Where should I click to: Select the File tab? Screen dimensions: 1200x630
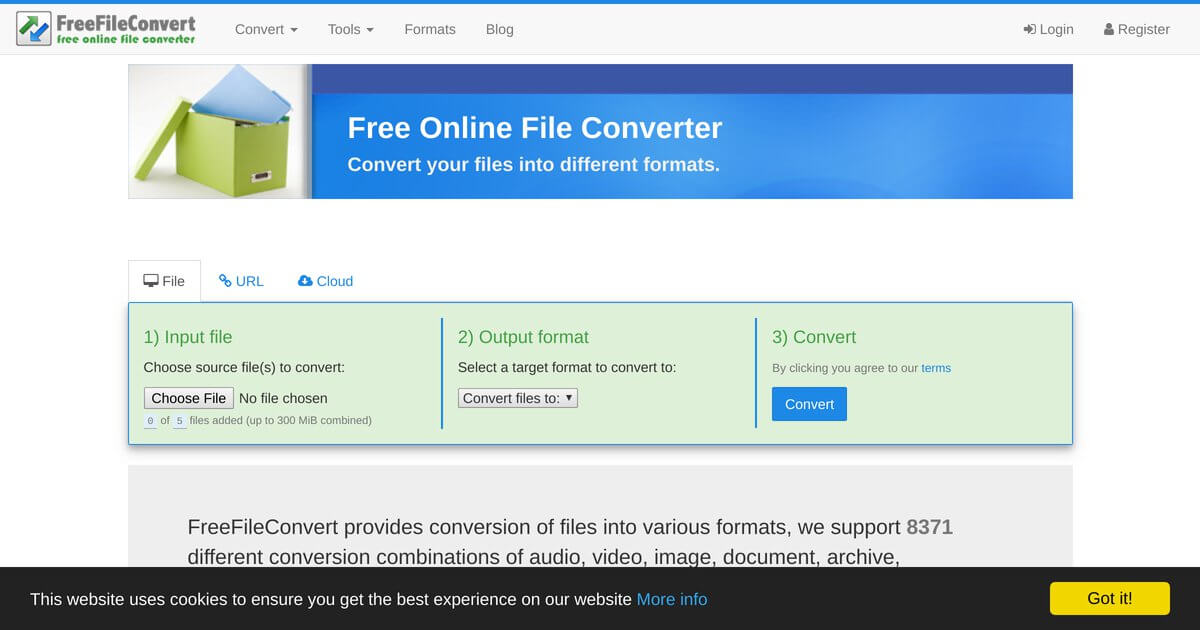click(165, 281)
